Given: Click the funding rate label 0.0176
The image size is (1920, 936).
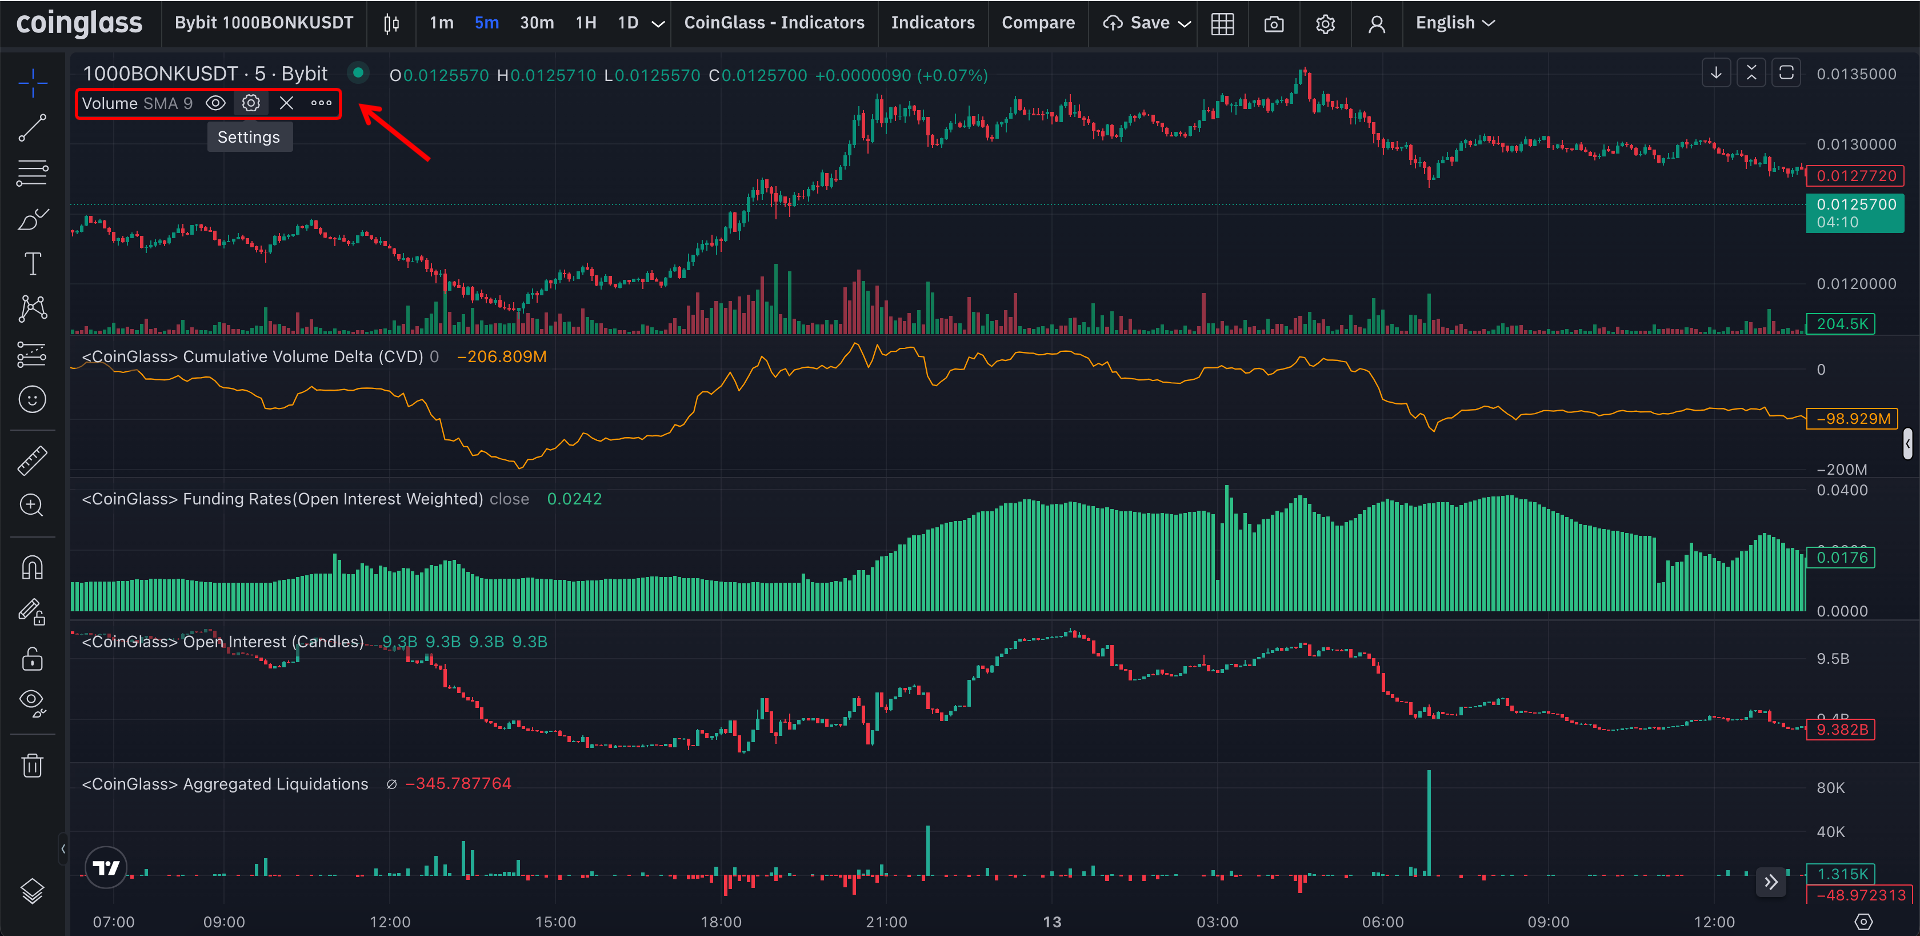Looking at the screenshot, I should [1841, 558].
